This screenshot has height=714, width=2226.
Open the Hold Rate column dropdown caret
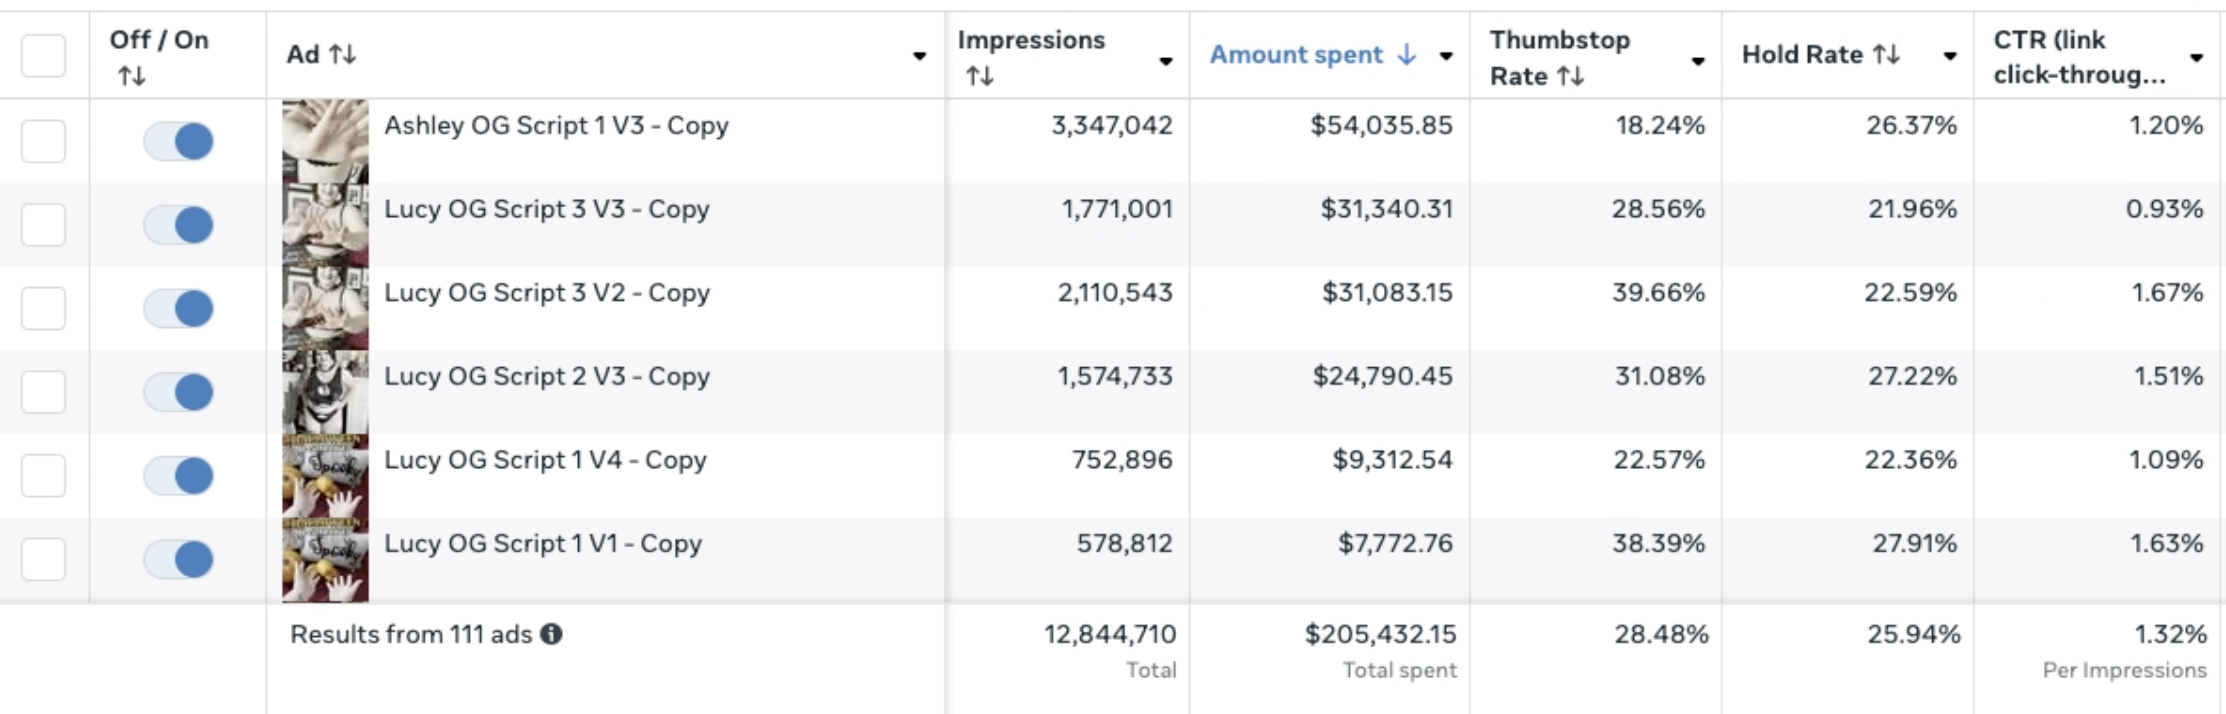(x=1949, y=56)
